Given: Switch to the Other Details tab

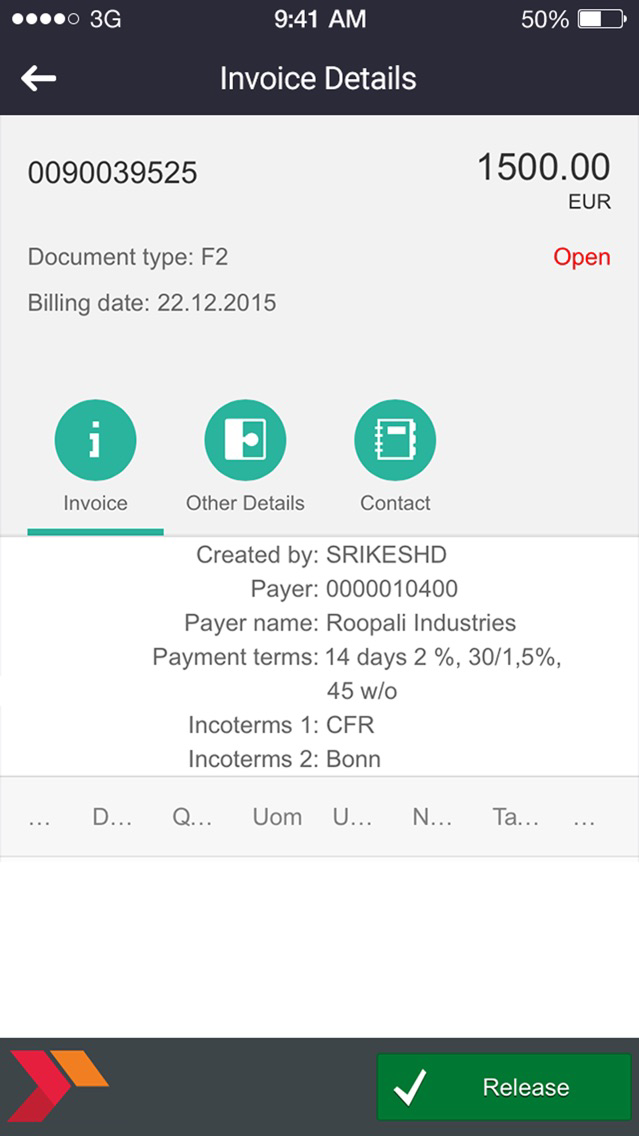Looking at the screenshot, I should pyautogui.click(x=245, y=503).
